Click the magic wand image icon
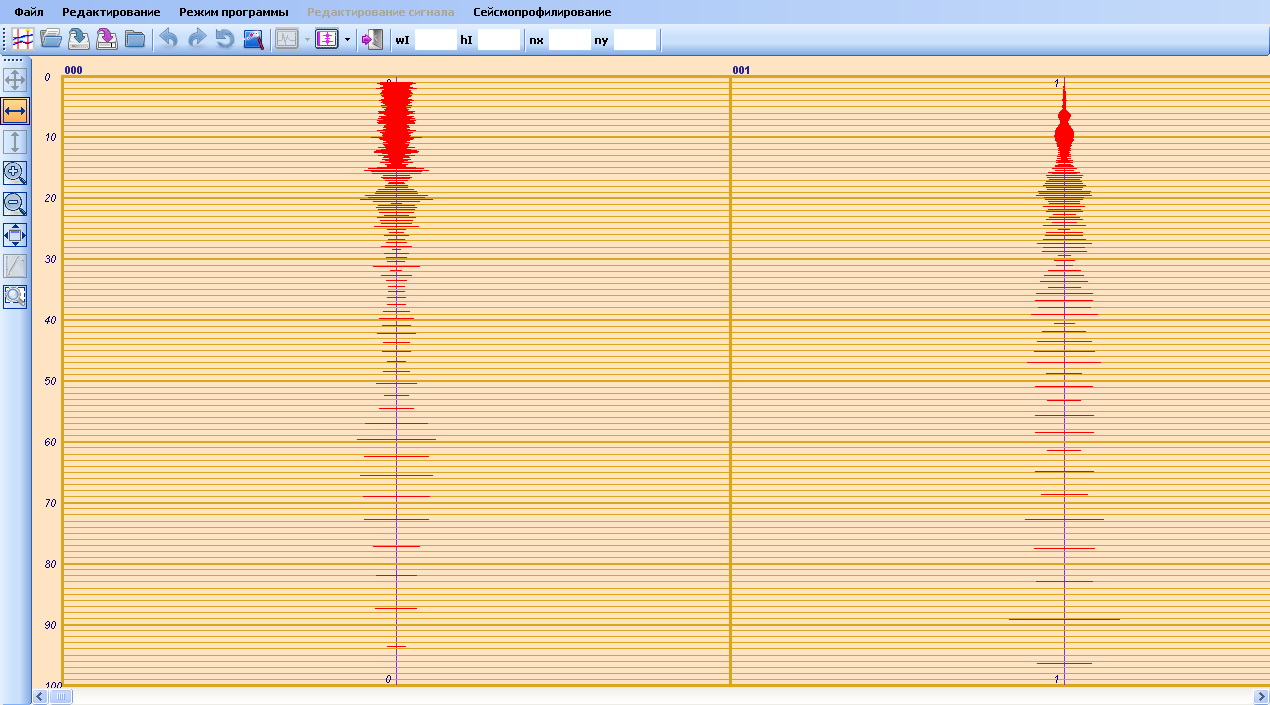The height and width of the screenshot is (705, 1270). pos(253,40)
